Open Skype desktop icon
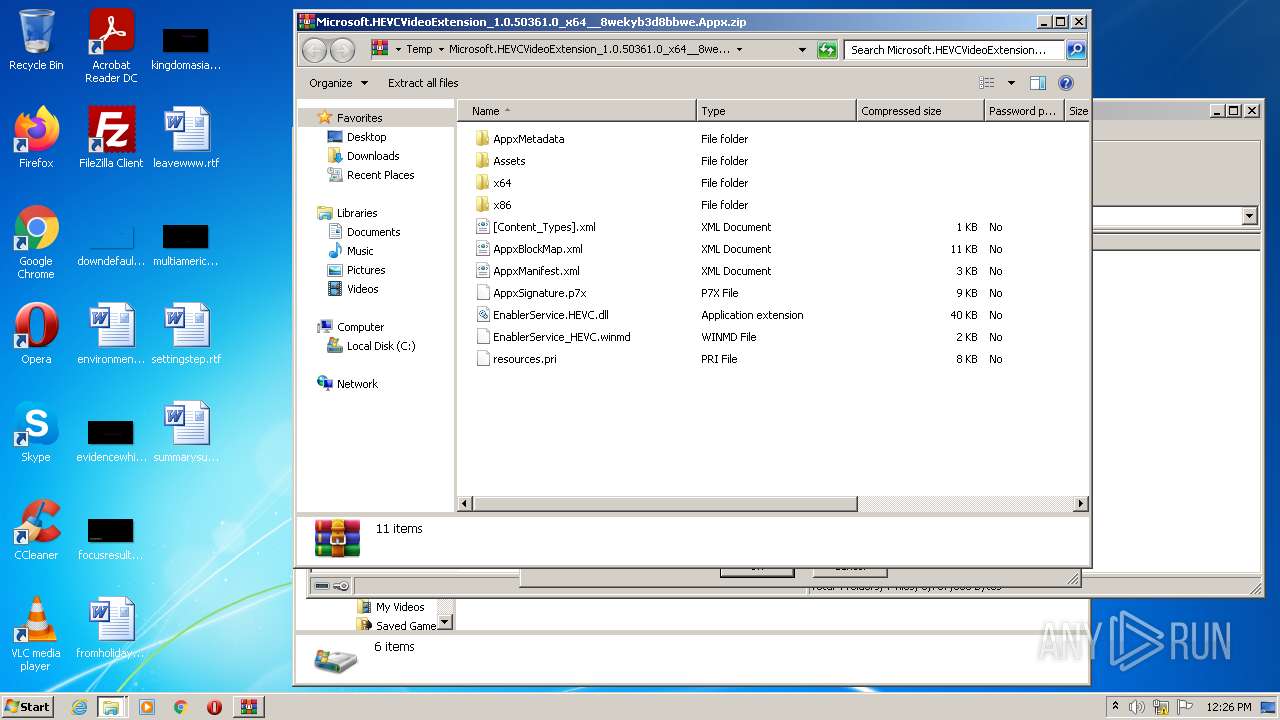Screen dimensions: 1280x720 (x=36, y=431)
